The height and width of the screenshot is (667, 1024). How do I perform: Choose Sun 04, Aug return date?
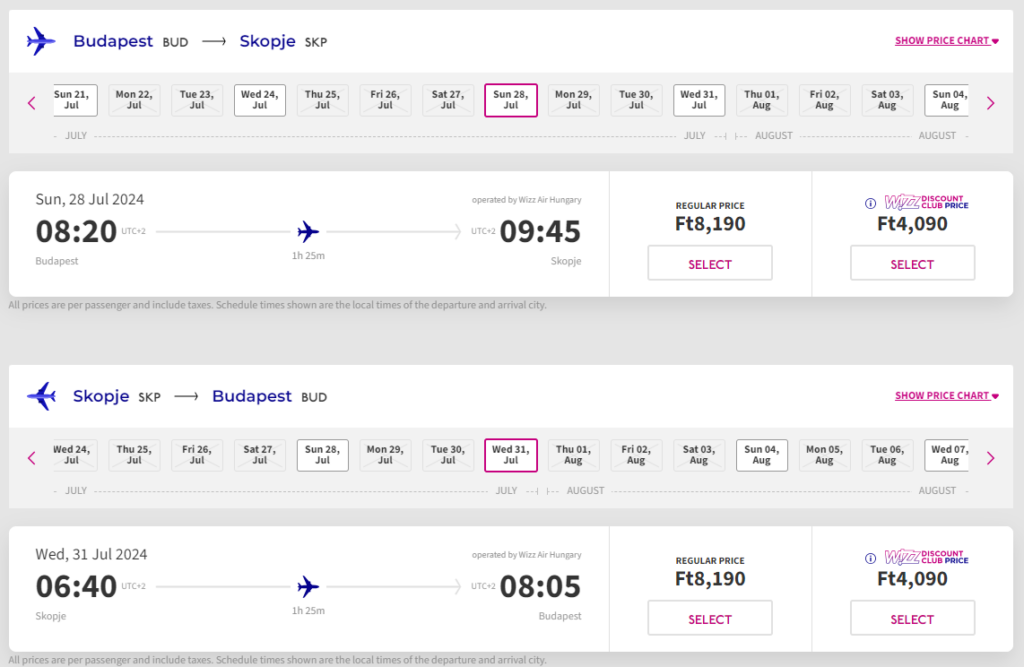point(761,455)
